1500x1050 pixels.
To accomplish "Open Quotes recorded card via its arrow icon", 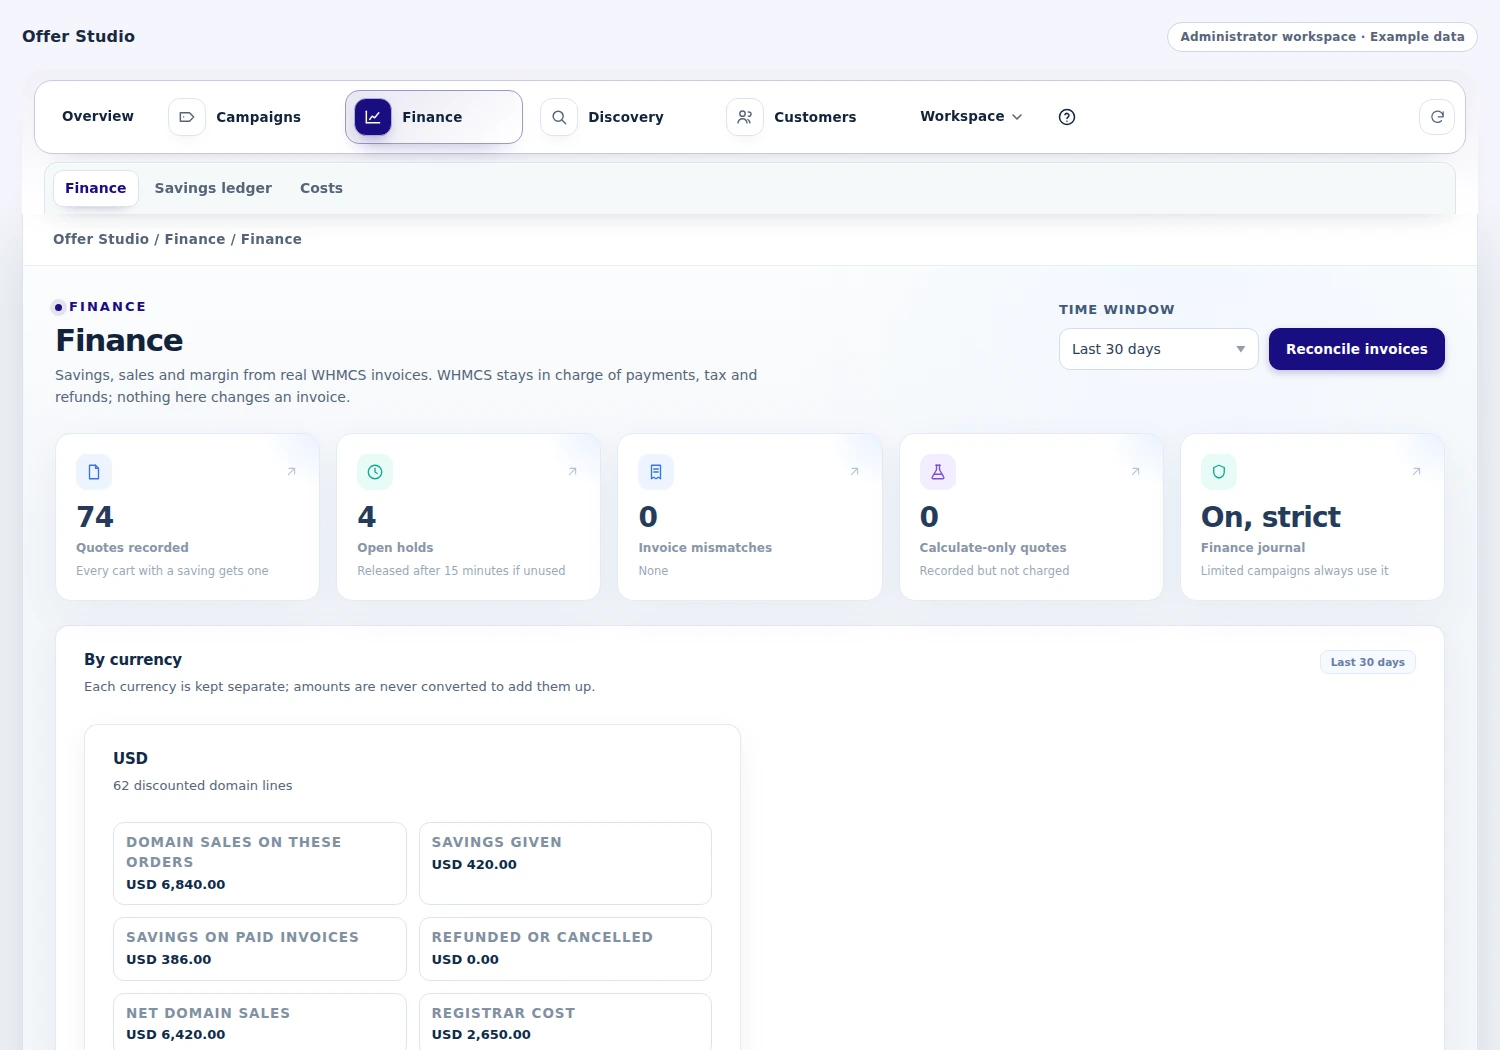I will point(292,472).
